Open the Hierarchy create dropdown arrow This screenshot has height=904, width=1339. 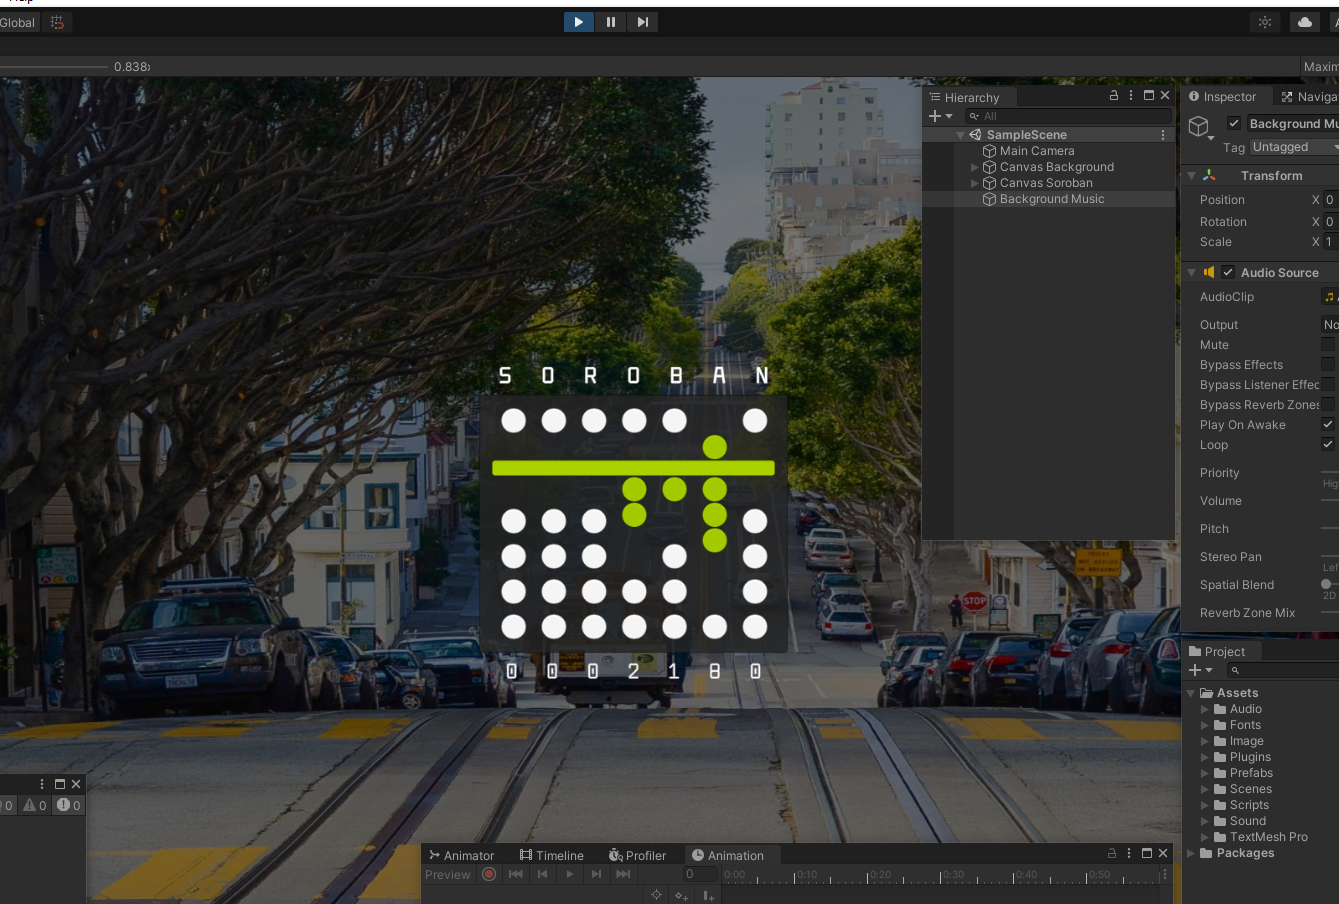pos(949,116)
